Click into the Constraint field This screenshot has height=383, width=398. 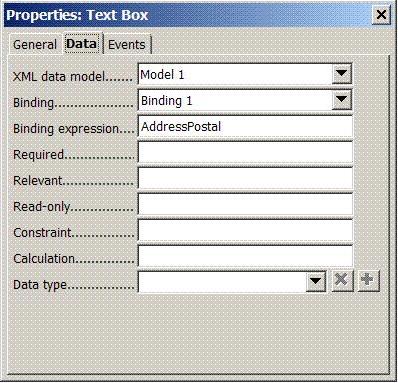245,230
